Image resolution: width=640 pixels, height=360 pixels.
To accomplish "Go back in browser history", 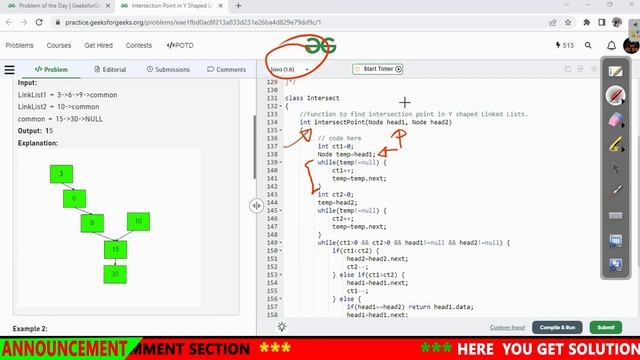I will tap(9, 22).
